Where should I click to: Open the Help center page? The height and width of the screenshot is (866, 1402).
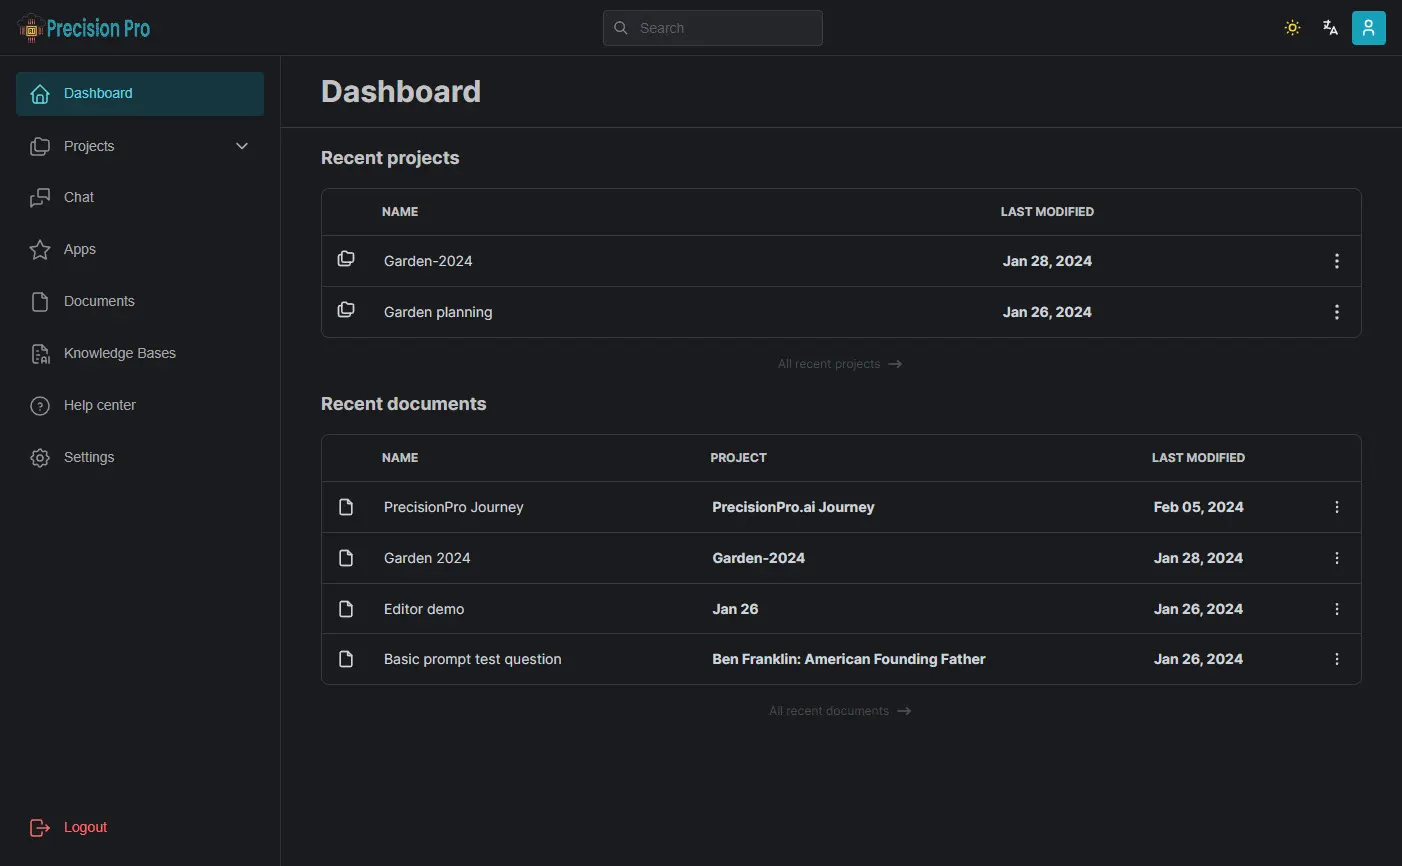click(x=99, y=406)
